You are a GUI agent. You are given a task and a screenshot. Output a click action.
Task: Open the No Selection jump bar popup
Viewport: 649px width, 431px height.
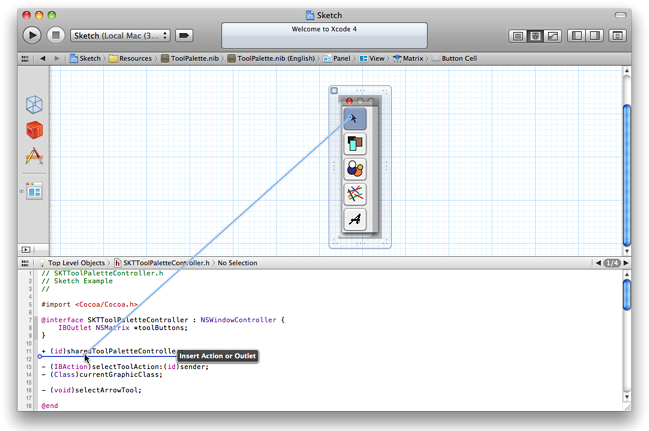click(237, 263)
